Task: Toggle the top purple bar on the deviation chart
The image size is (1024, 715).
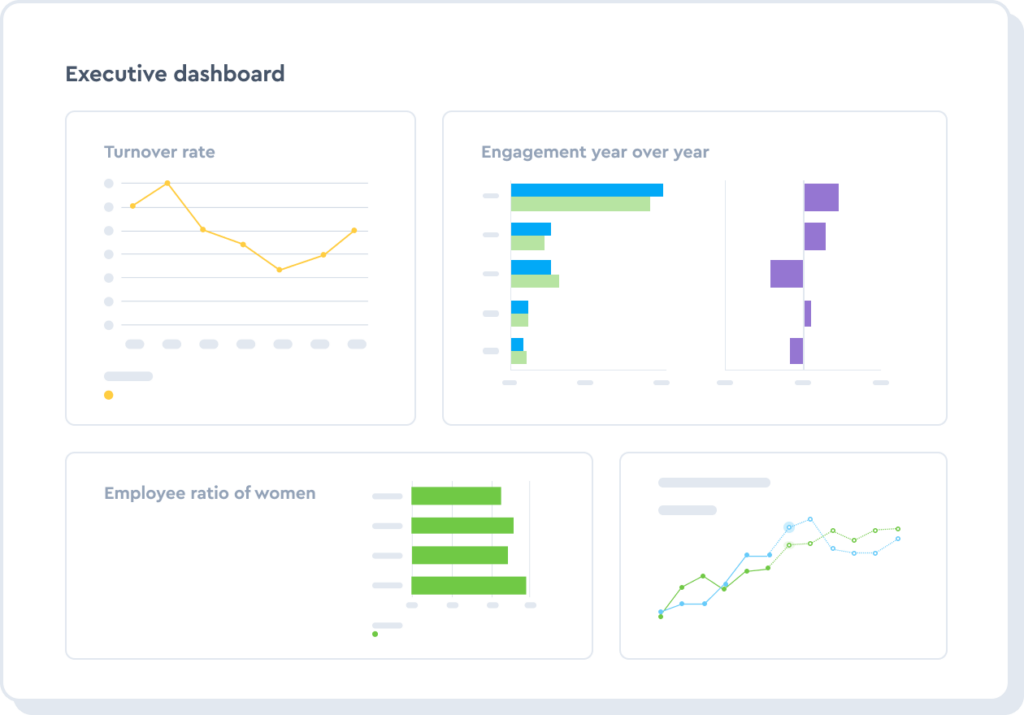Action: (822, 196)
